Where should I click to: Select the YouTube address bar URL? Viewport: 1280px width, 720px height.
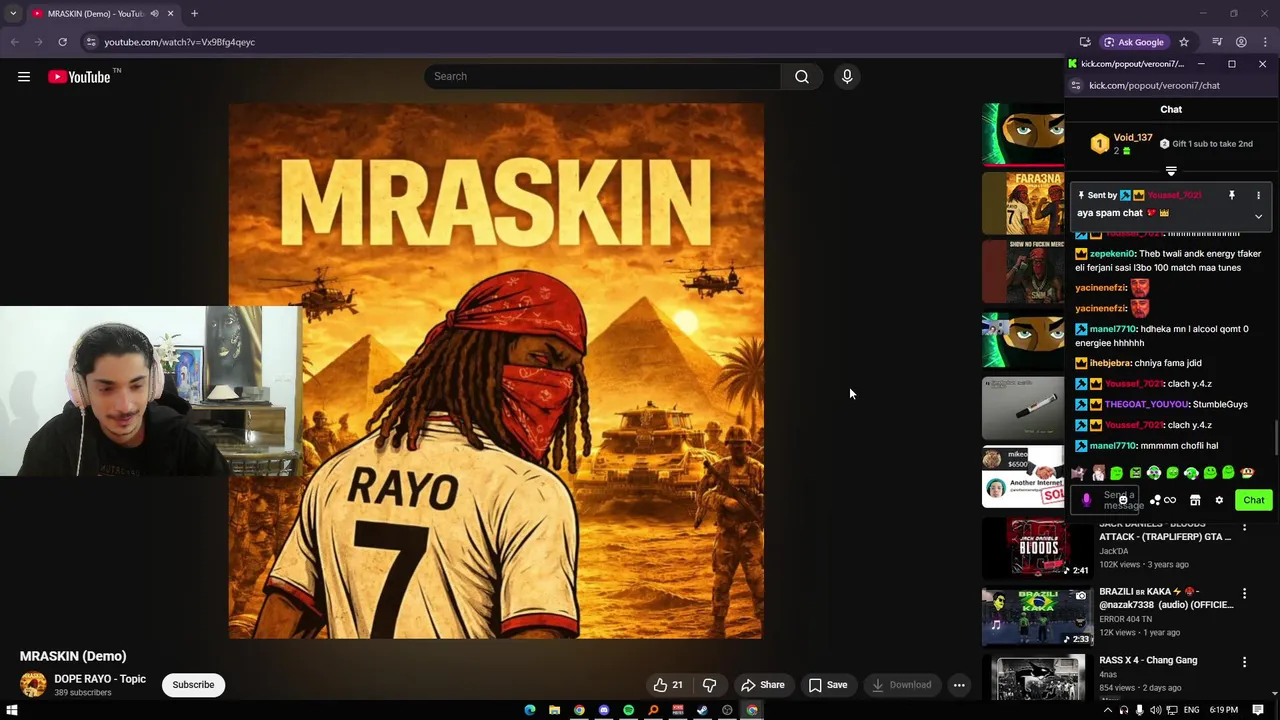pos(180,42)
